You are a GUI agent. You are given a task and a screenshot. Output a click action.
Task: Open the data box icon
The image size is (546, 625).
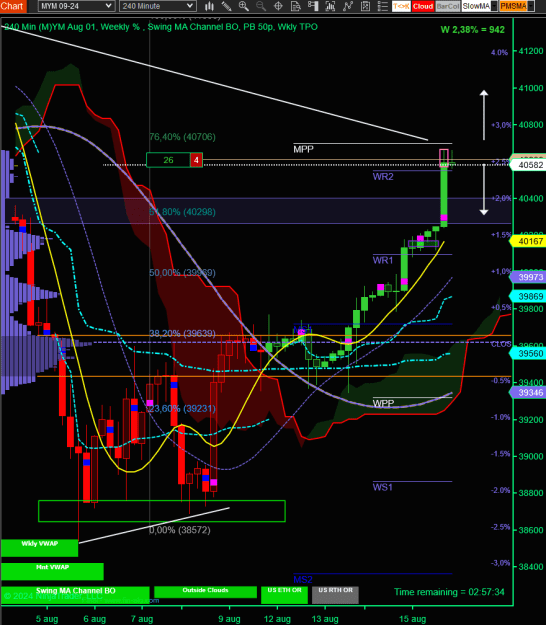click(296, 6)
